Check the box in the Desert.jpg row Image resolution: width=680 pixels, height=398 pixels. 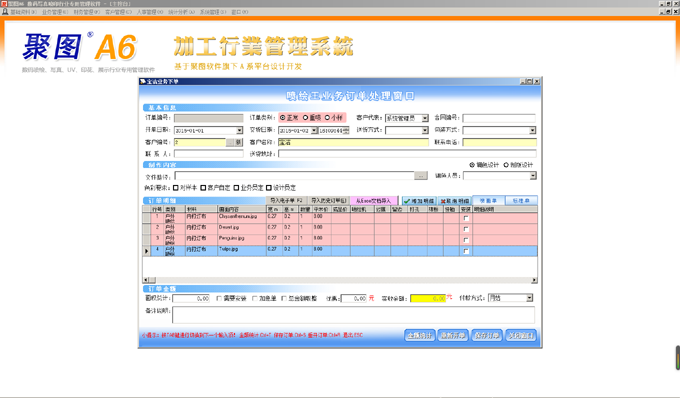tap(466, 229)
